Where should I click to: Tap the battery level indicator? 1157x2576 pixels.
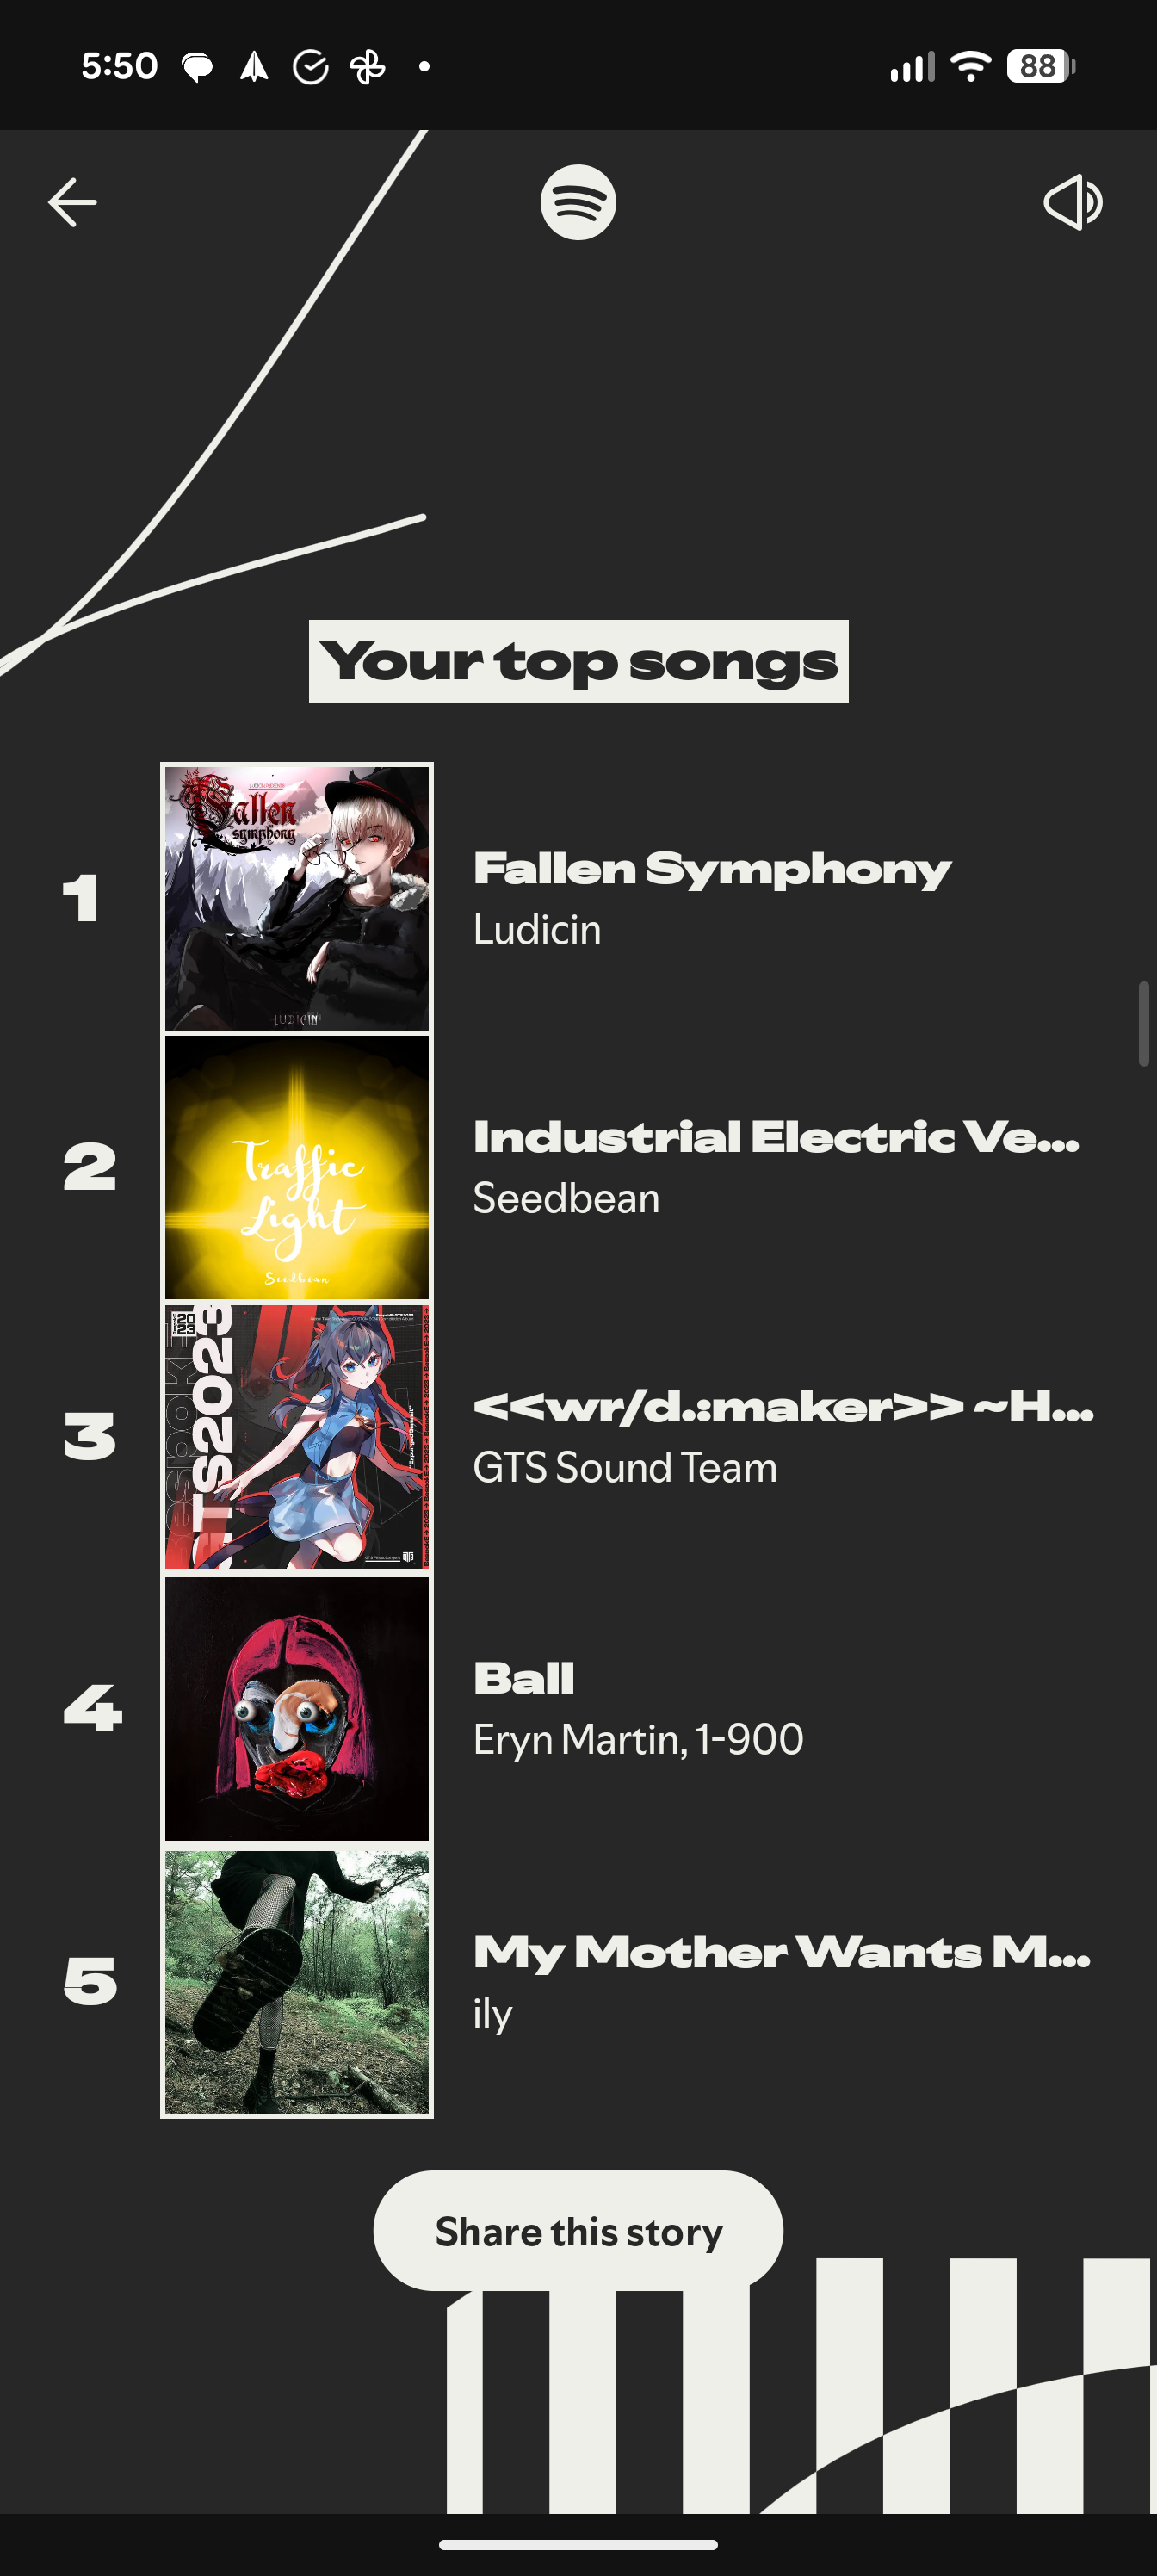1040,66
